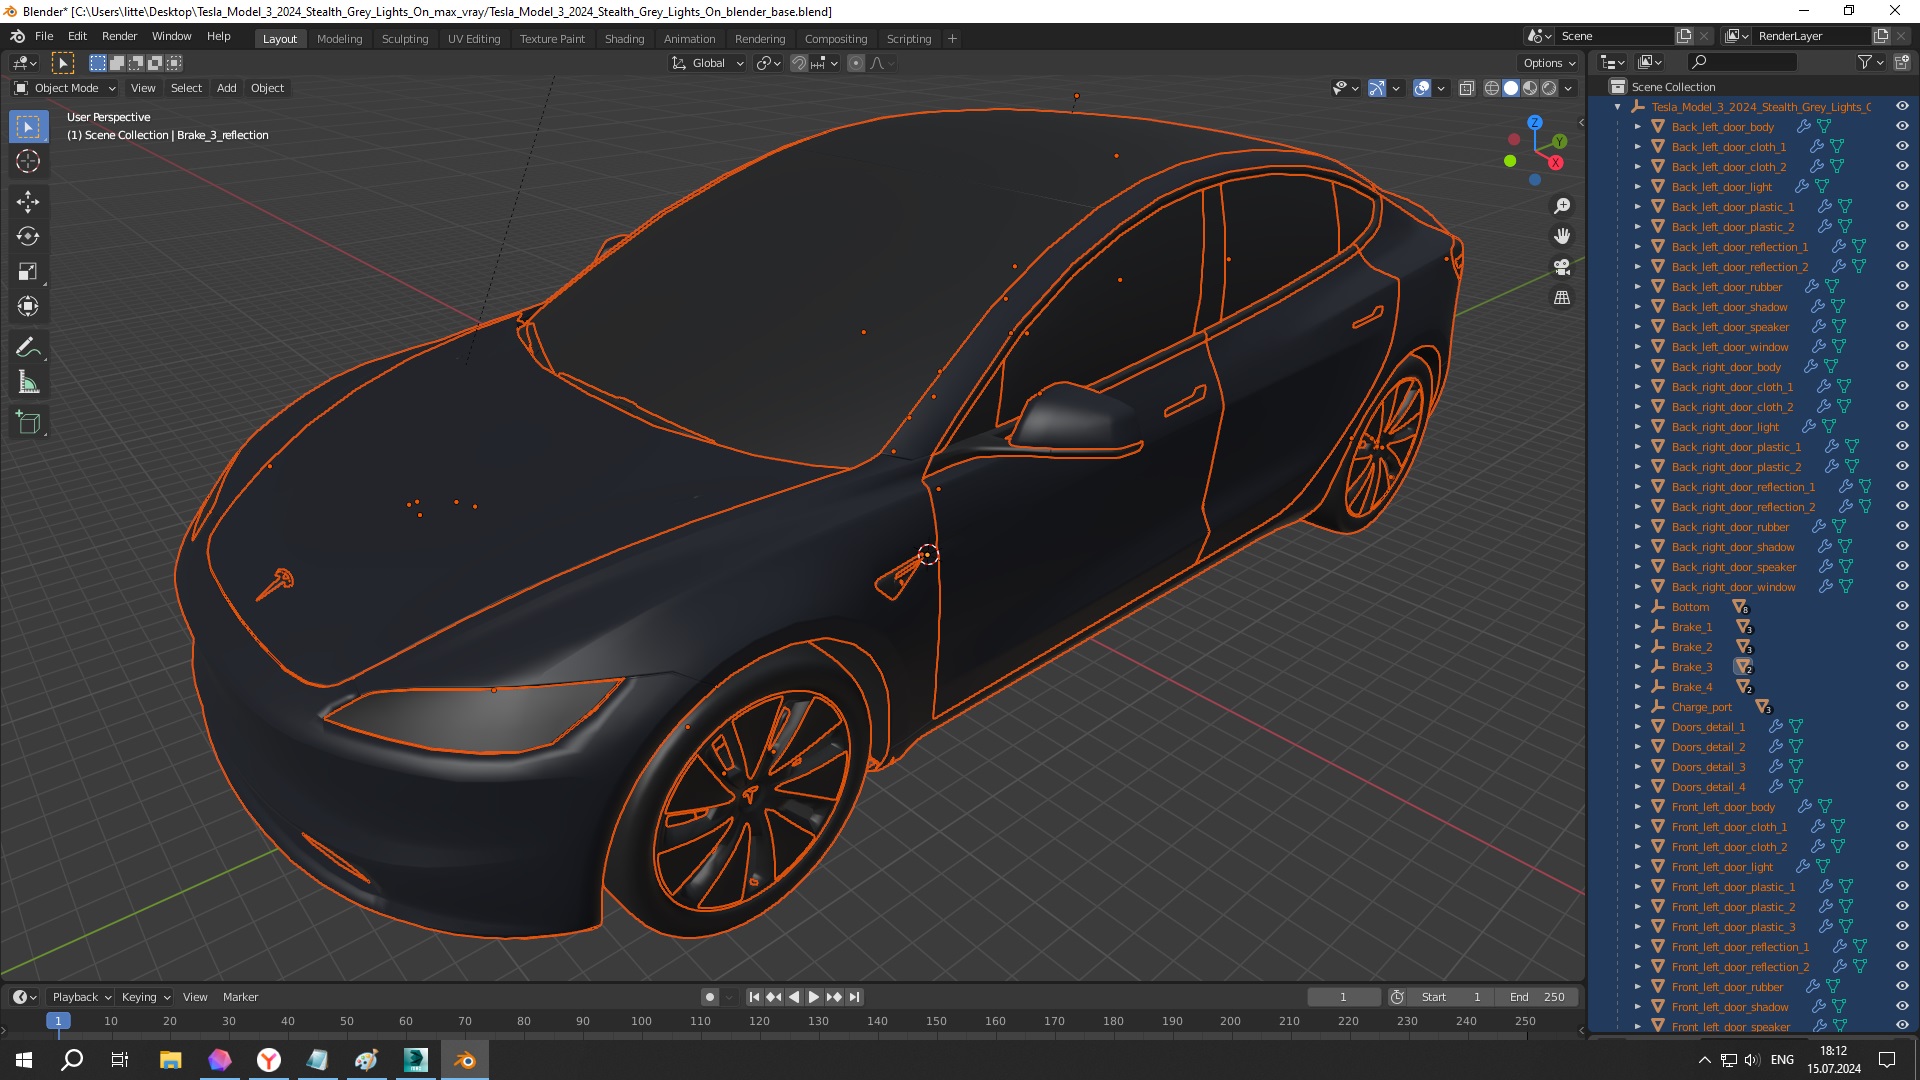This screenshot has width=1920, height=1080.
Task: Jump to timeline start frame
Action: (754, 997)
